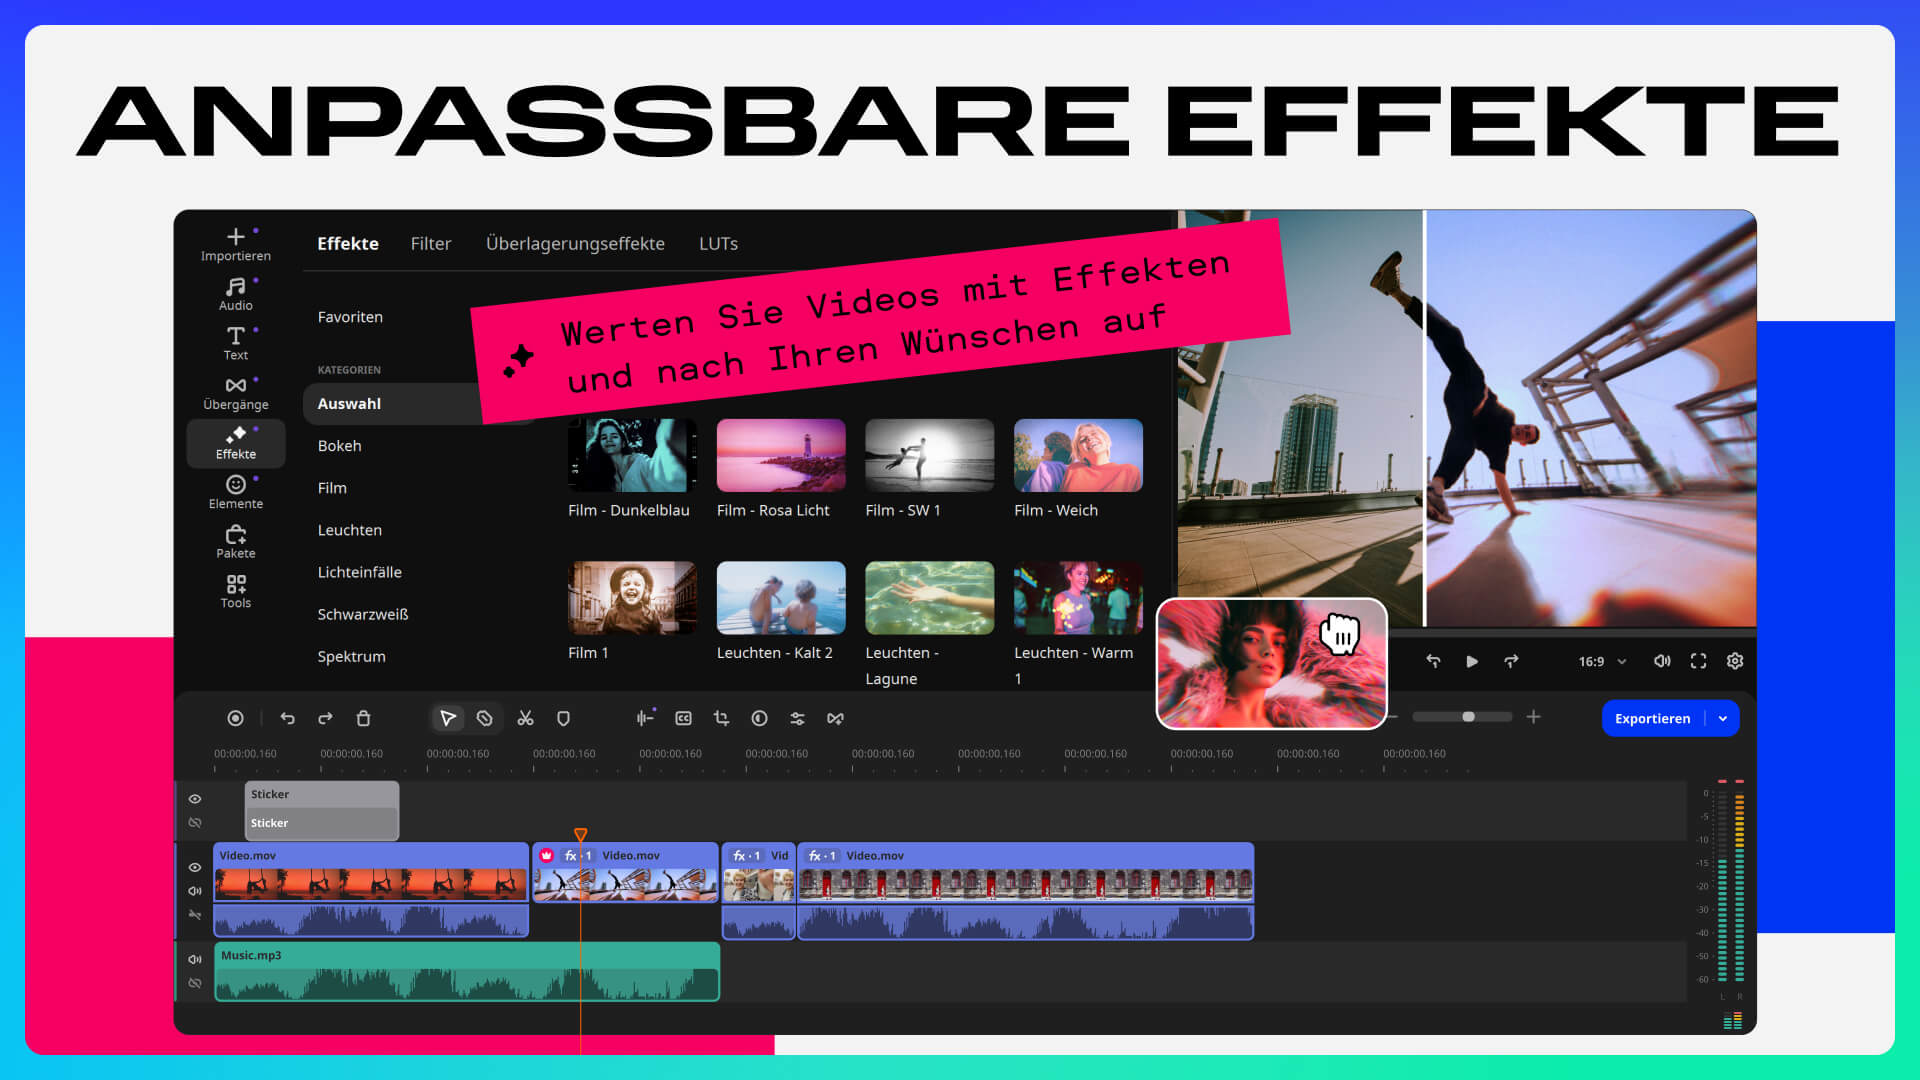
Task: Select the Importieren icon in the sidebar
Action: pyautogui.click(x=235, y=242)
